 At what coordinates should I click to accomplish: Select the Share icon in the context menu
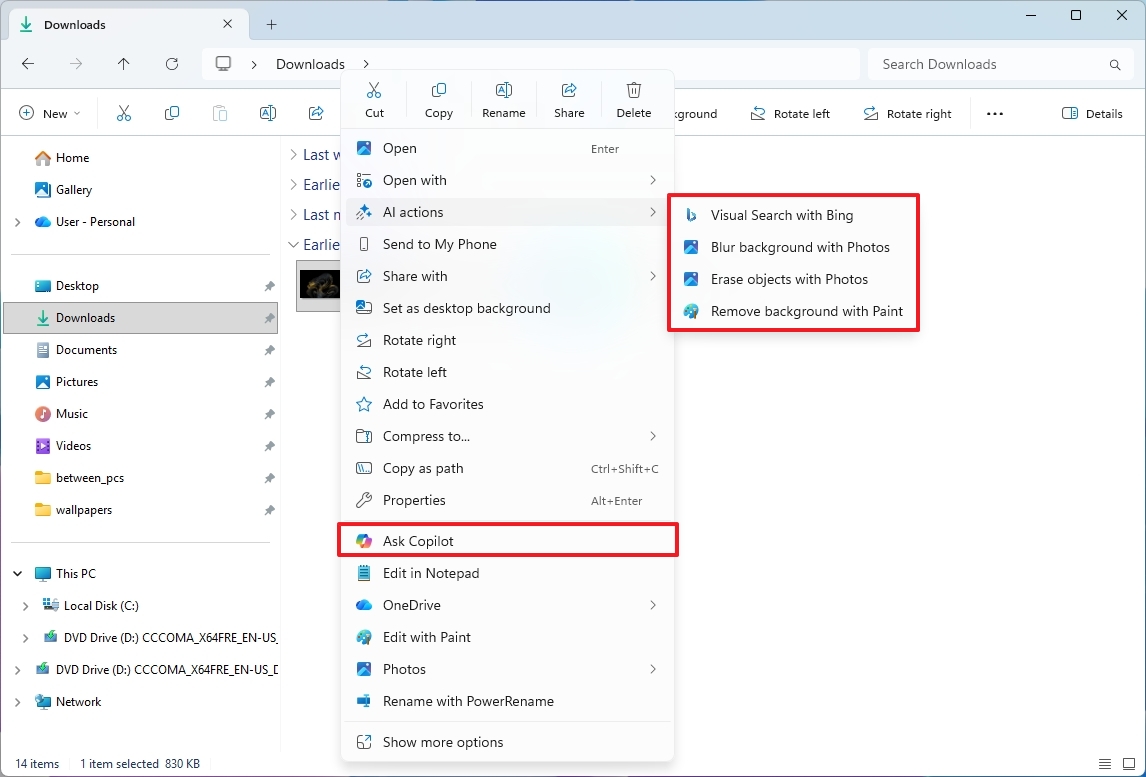[x=569, y=91]
